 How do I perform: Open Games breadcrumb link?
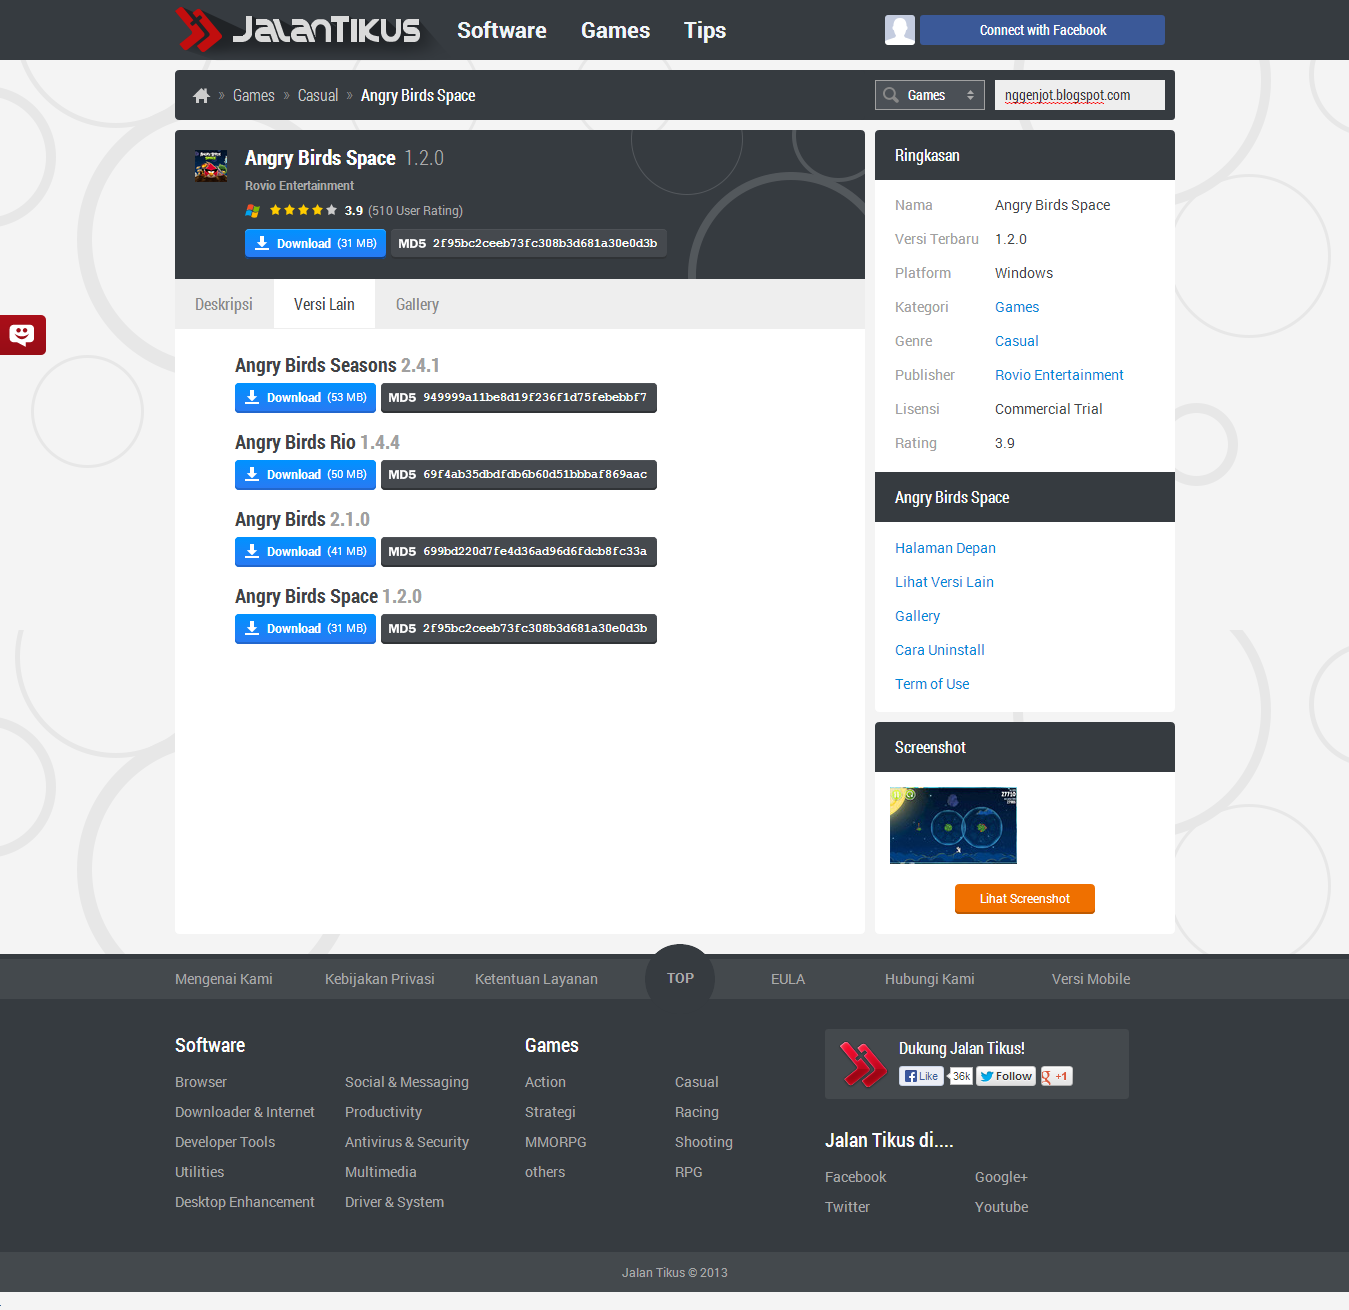pos(254,95)
